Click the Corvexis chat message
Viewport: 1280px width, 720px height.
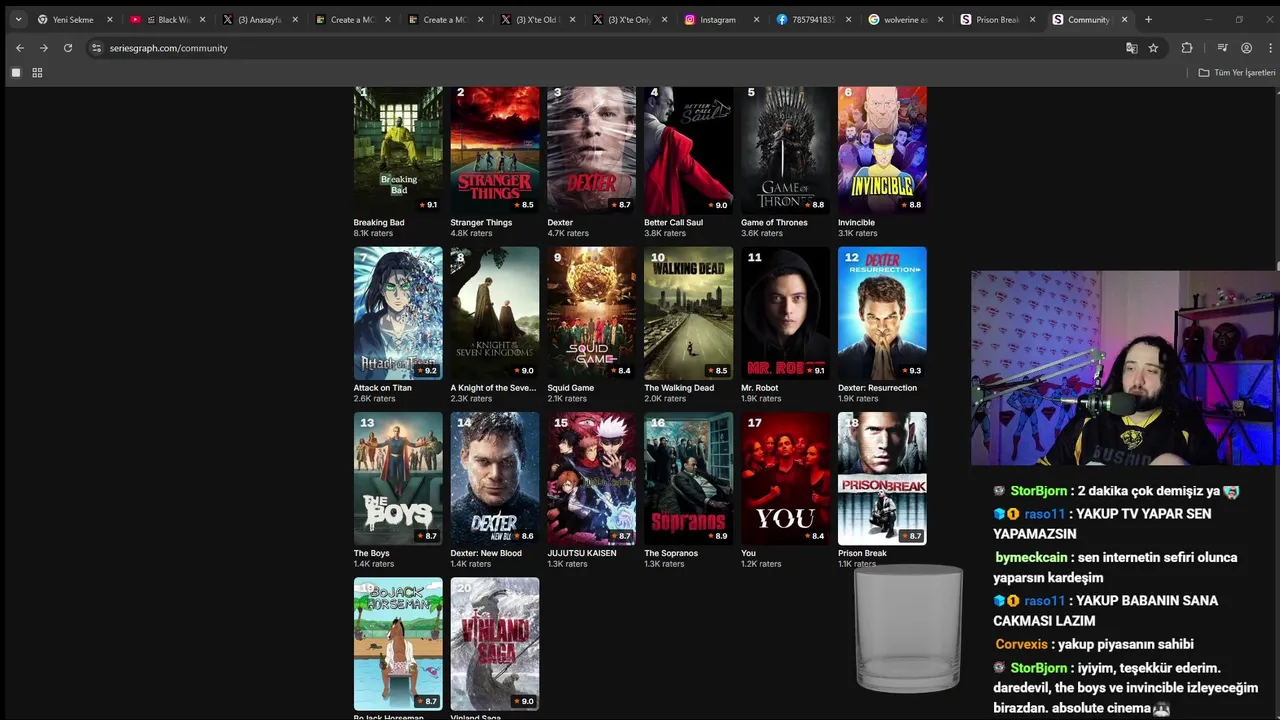tap(1094, 645)
